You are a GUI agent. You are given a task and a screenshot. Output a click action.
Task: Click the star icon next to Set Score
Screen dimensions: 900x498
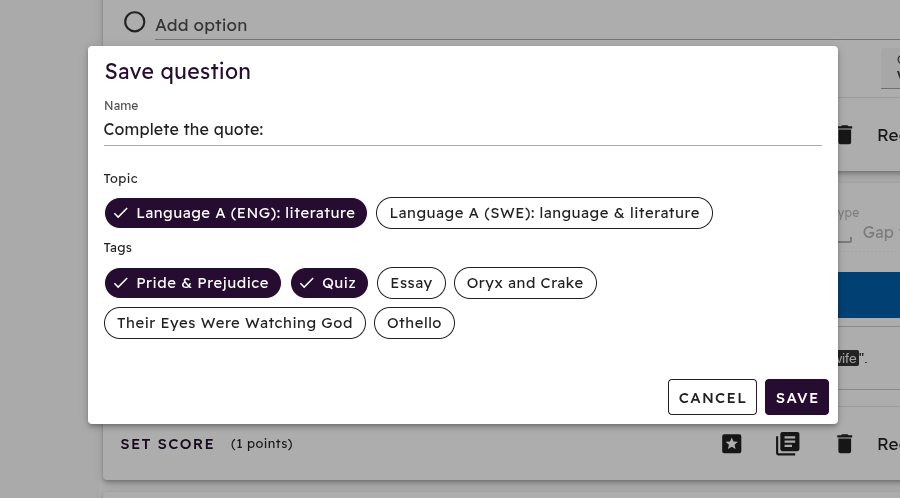[x=731, y=443]
